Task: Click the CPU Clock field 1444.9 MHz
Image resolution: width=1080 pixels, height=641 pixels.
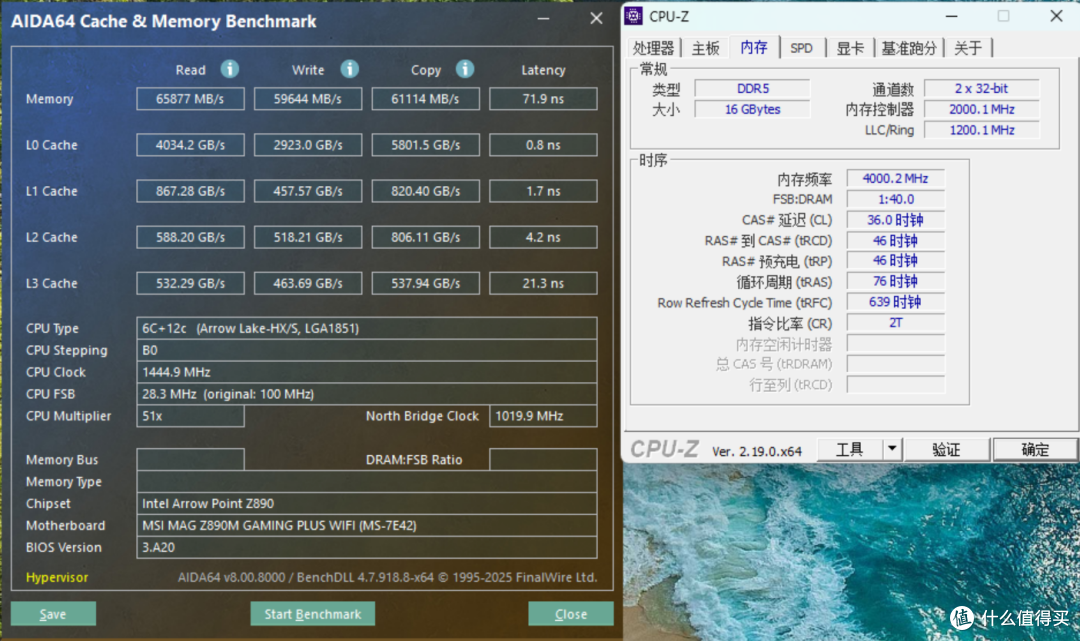Action: [366, 372]
